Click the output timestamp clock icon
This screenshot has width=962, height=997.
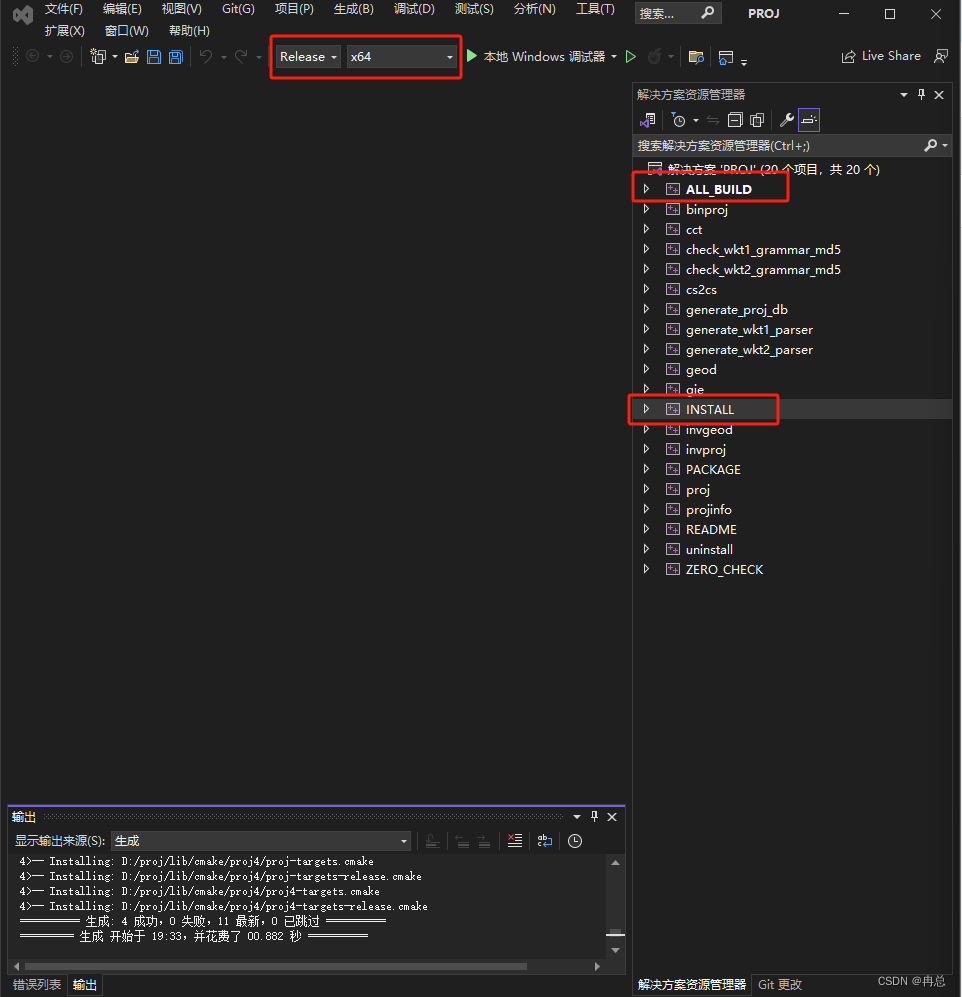(x=575, y=841)
